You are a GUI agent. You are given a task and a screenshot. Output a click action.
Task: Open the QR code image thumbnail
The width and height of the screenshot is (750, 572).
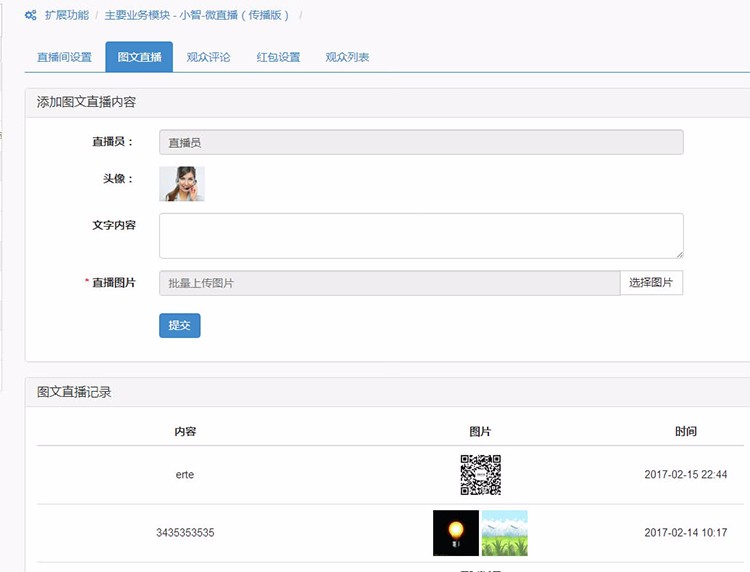(480, 475)
